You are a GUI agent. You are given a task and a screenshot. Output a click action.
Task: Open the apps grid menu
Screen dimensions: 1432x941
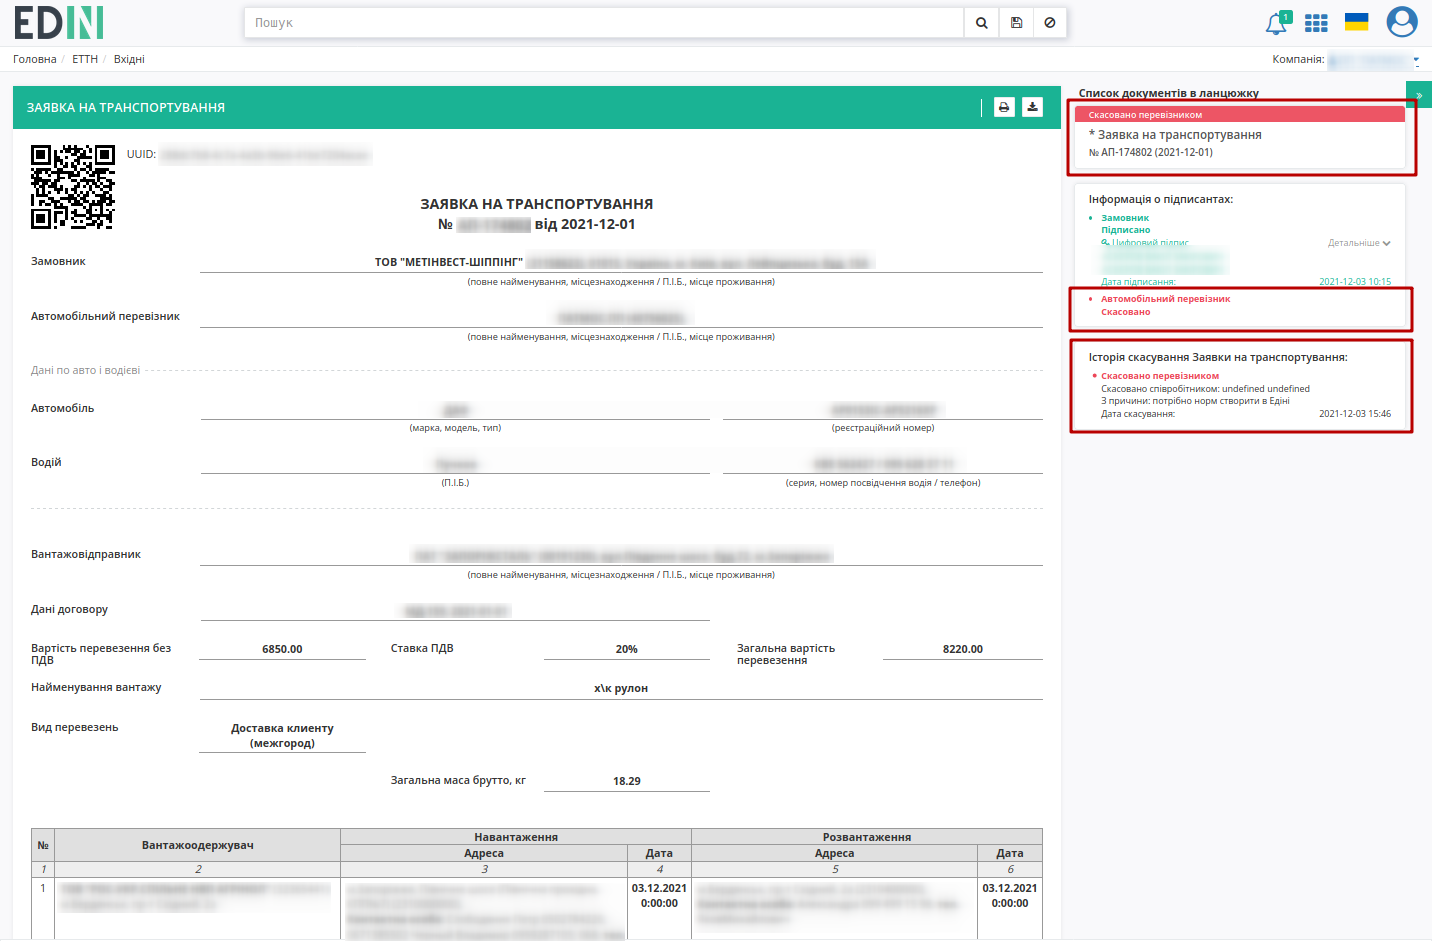1316,23
